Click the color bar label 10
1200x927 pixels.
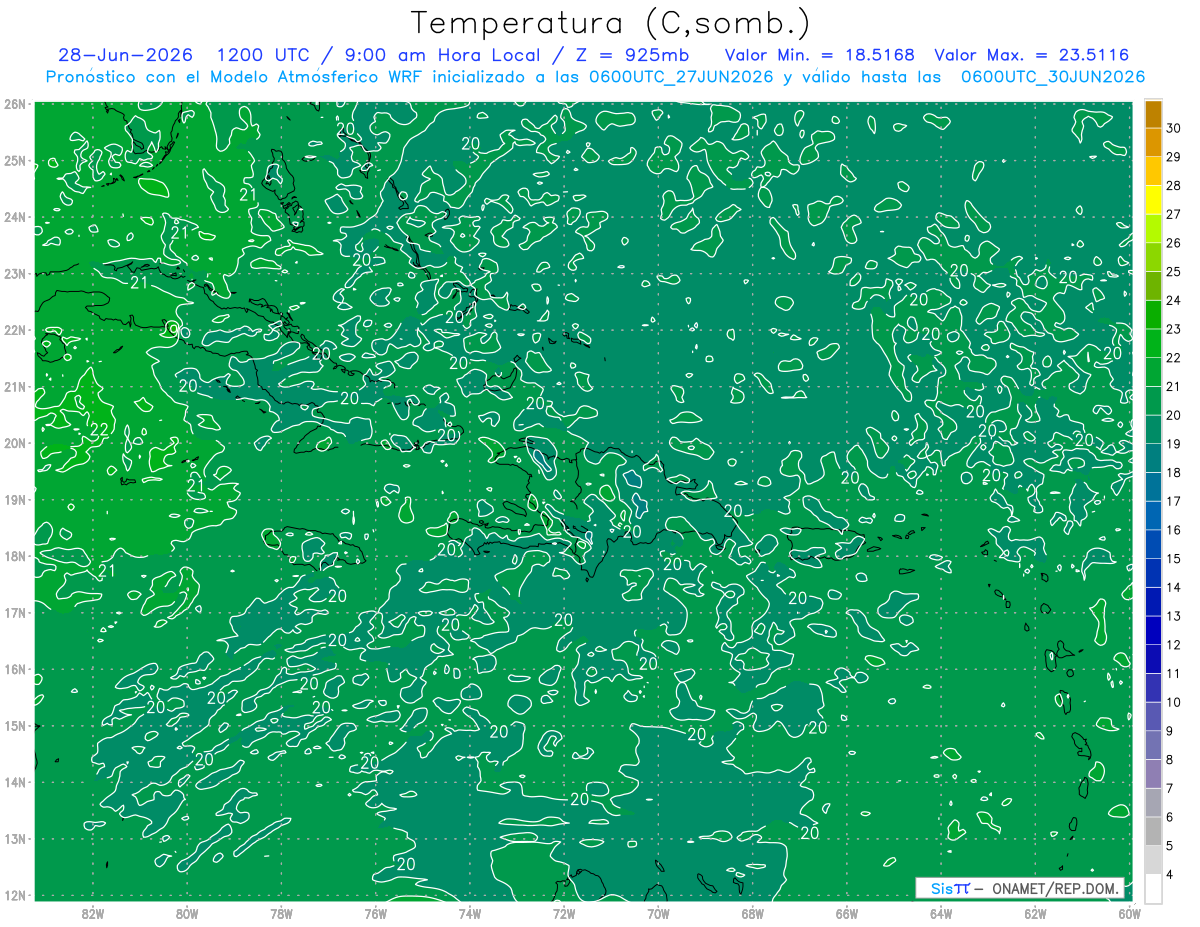(1174, 702)
